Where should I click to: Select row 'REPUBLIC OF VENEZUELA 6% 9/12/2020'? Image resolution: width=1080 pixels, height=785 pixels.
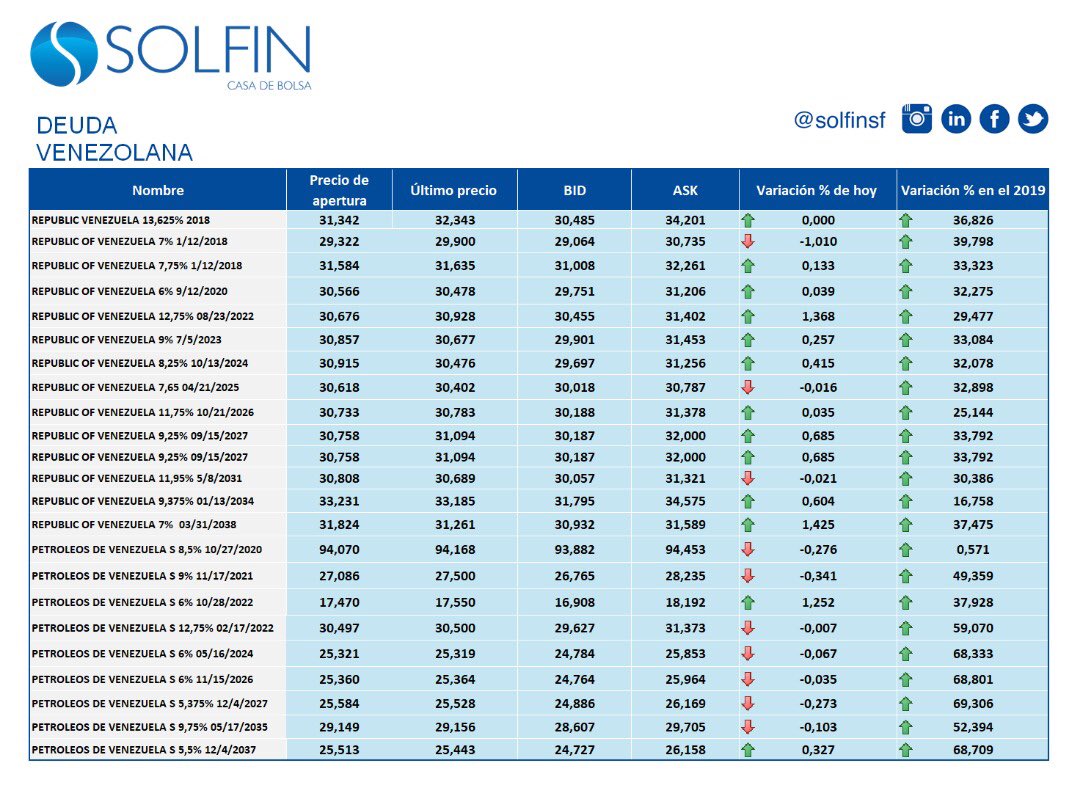click(x=539, y=291)
